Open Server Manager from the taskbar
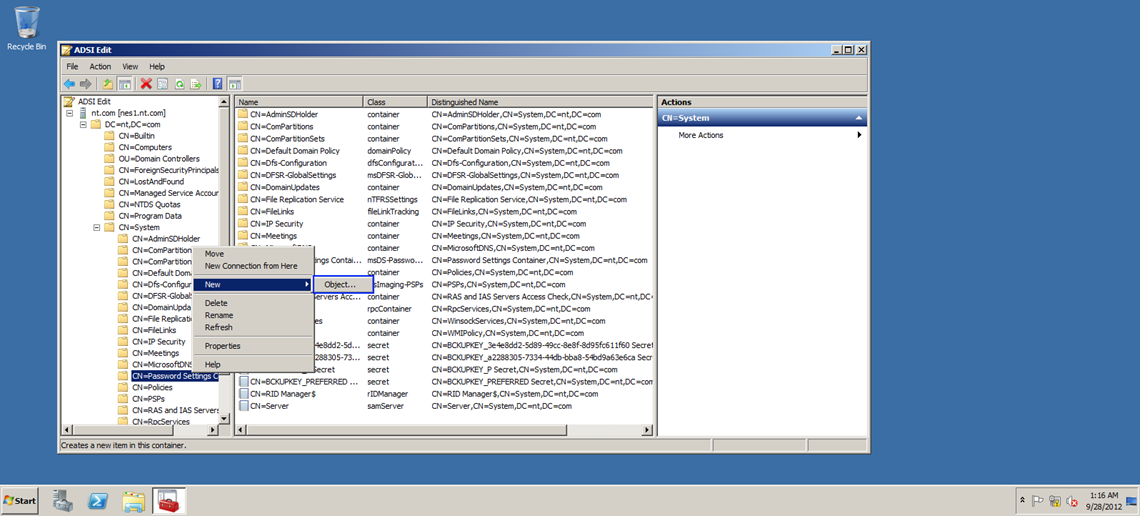Screen dimensions: 1140x516 65,500
